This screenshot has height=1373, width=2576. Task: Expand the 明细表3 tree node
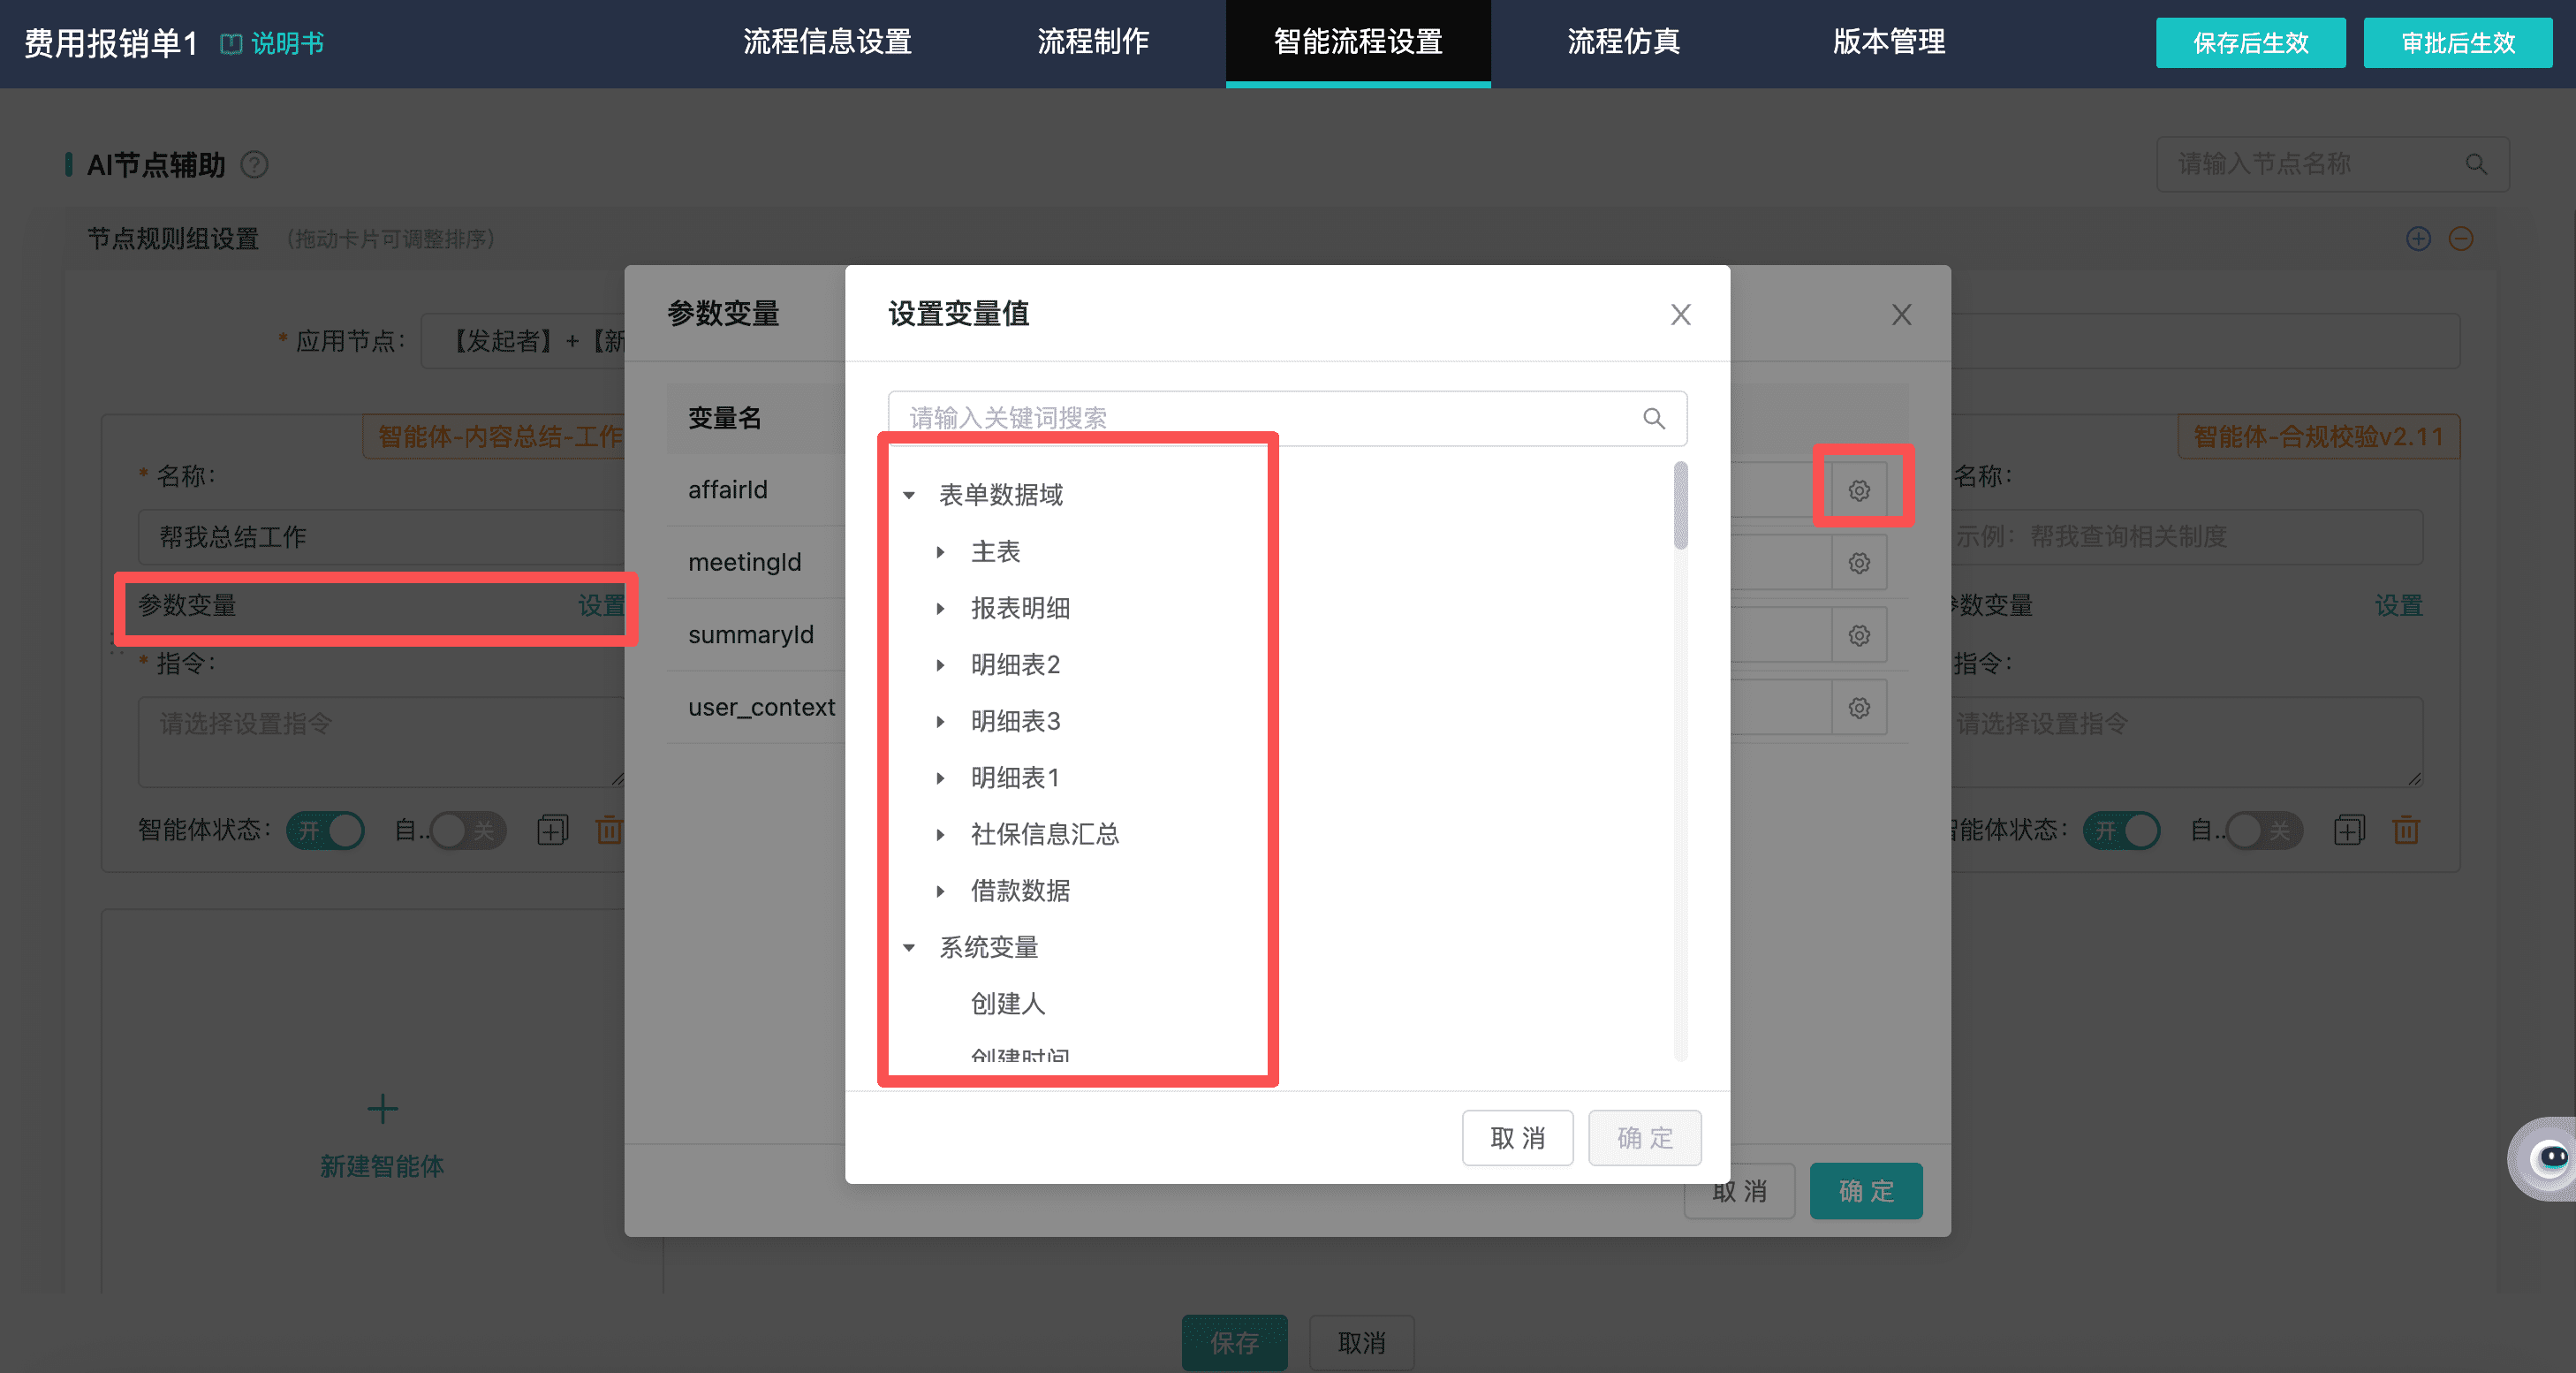pos(940,721)
